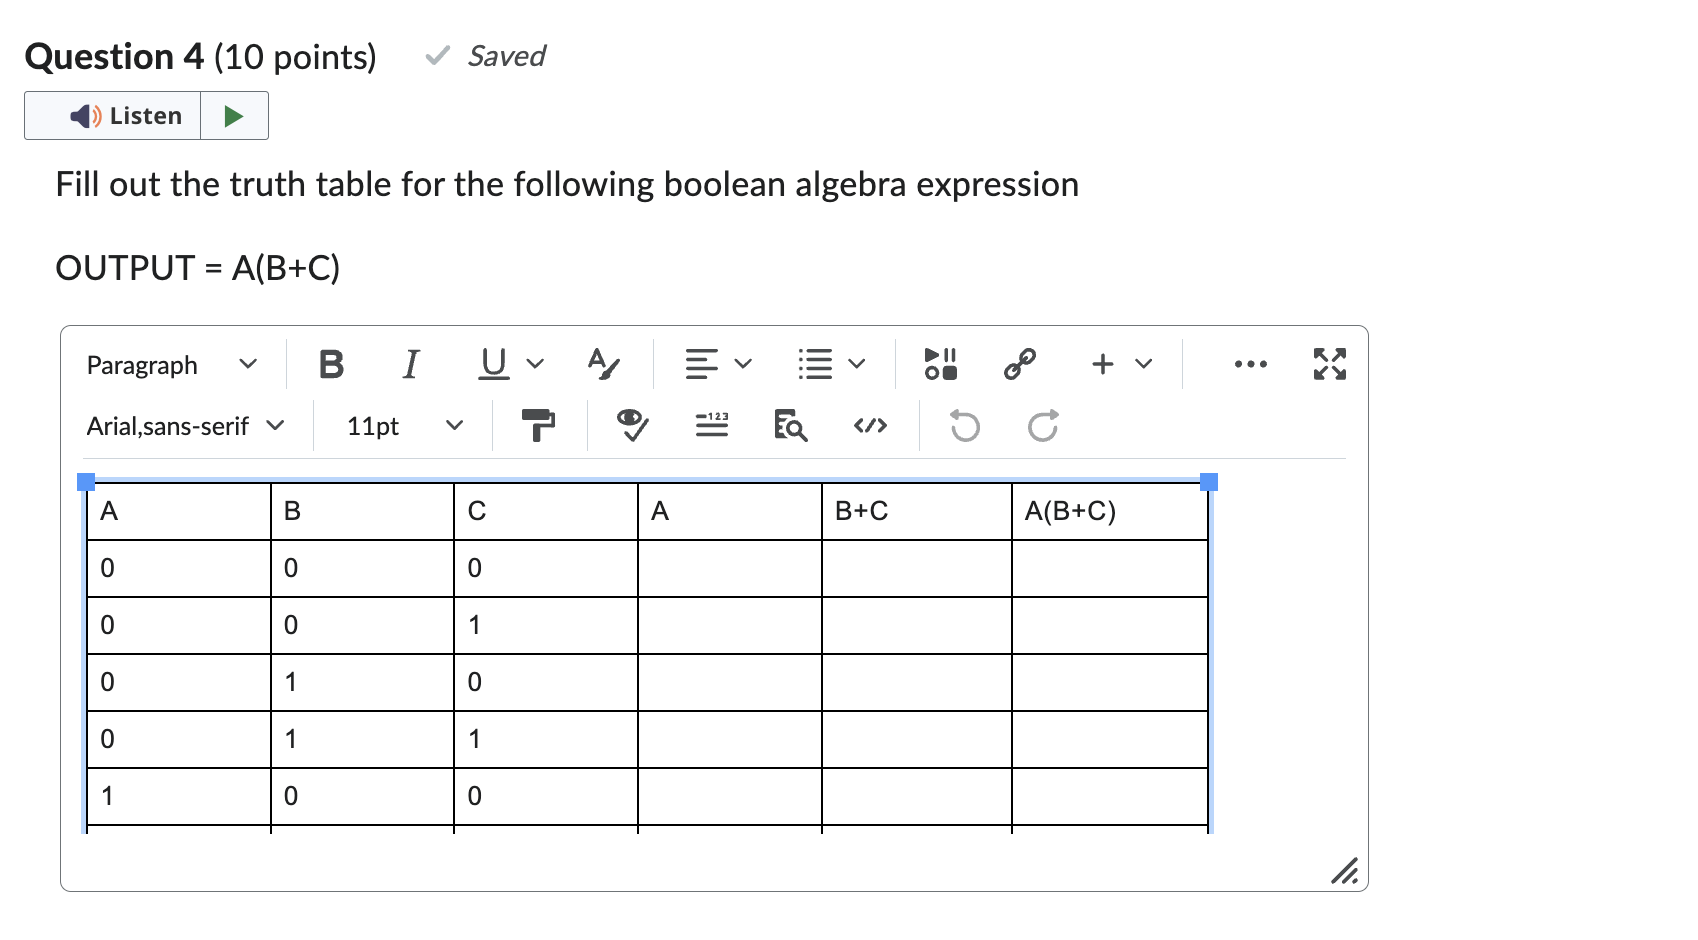Redo the last change
The width and height of the screenshot is (1698, 940).
pyautogui.click(x=1043, y=425)
